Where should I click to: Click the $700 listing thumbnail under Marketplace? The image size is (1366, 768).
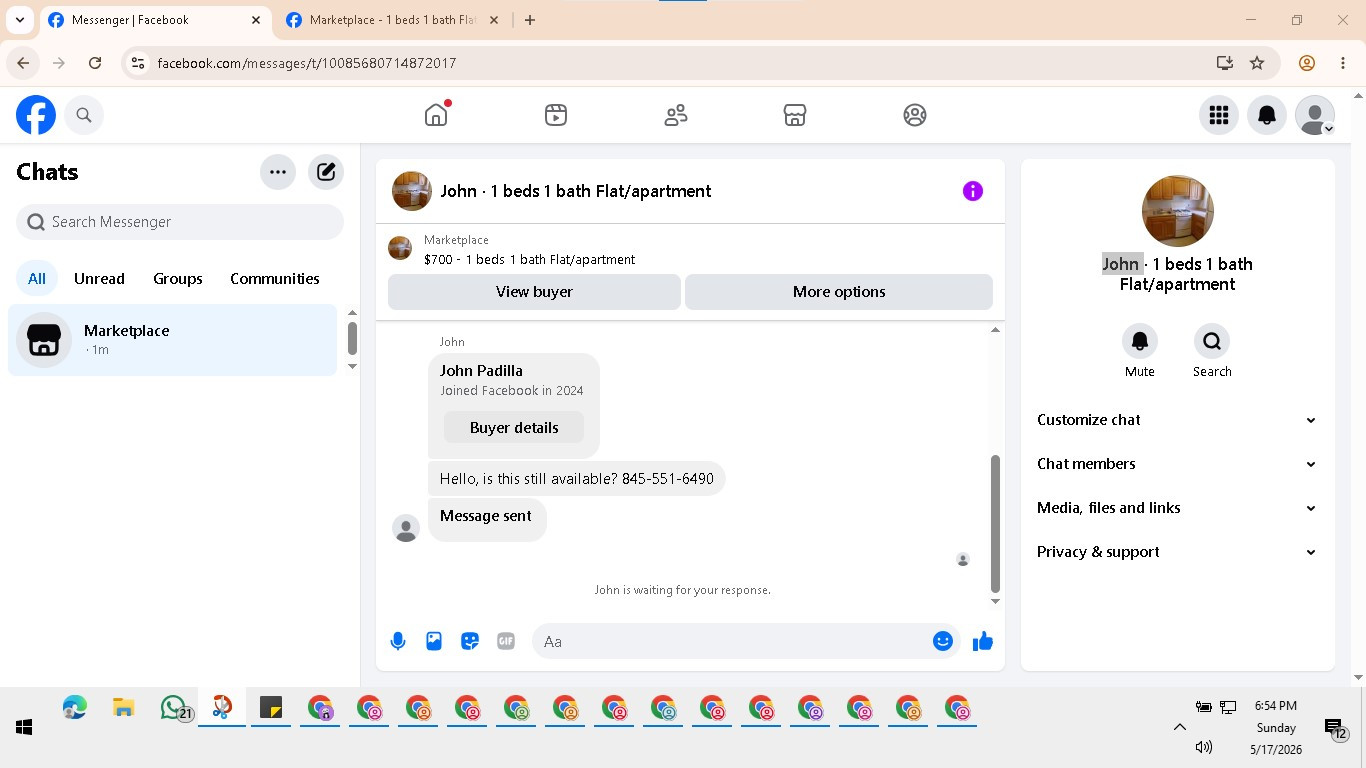(x=400, y=248)
